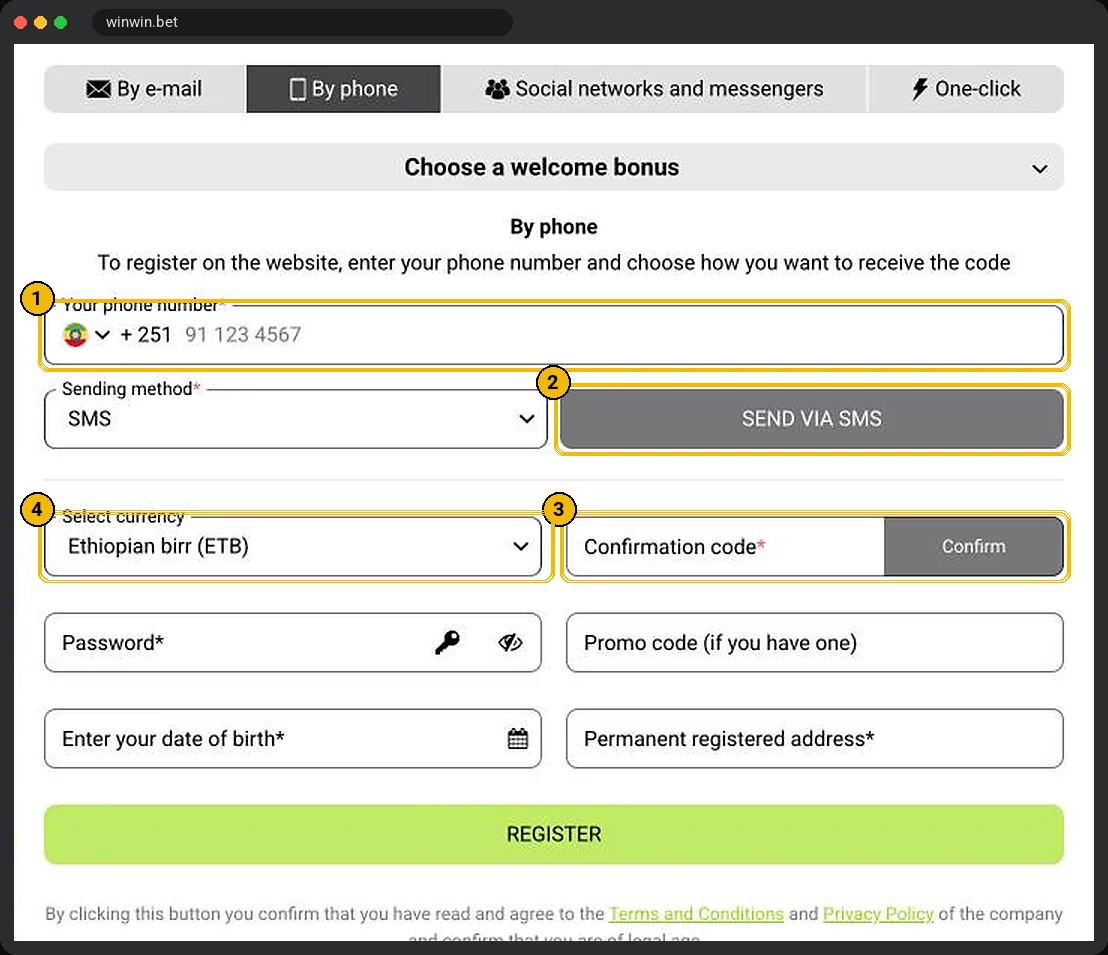1108x955 pixels.
Task: Click the SEND VIA SMS button
Action: pos(812,418)
